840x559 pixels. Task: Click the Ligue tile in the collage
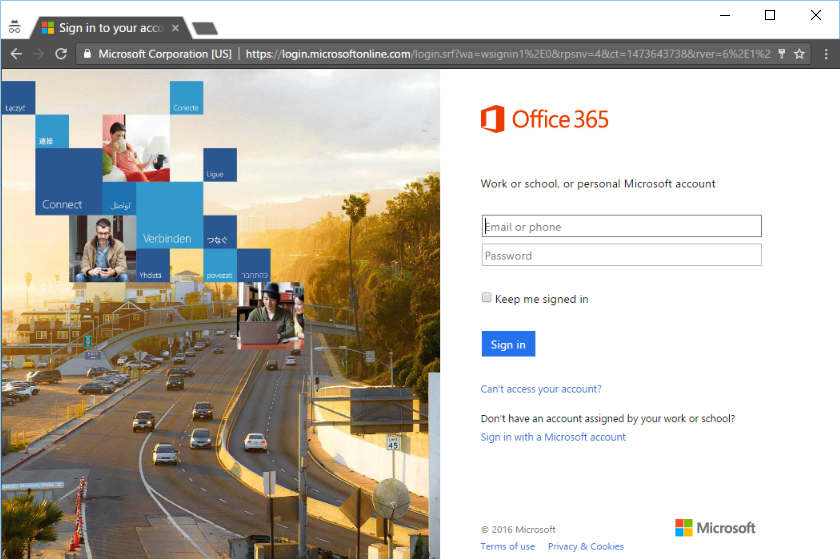click(x=220, y=165)
